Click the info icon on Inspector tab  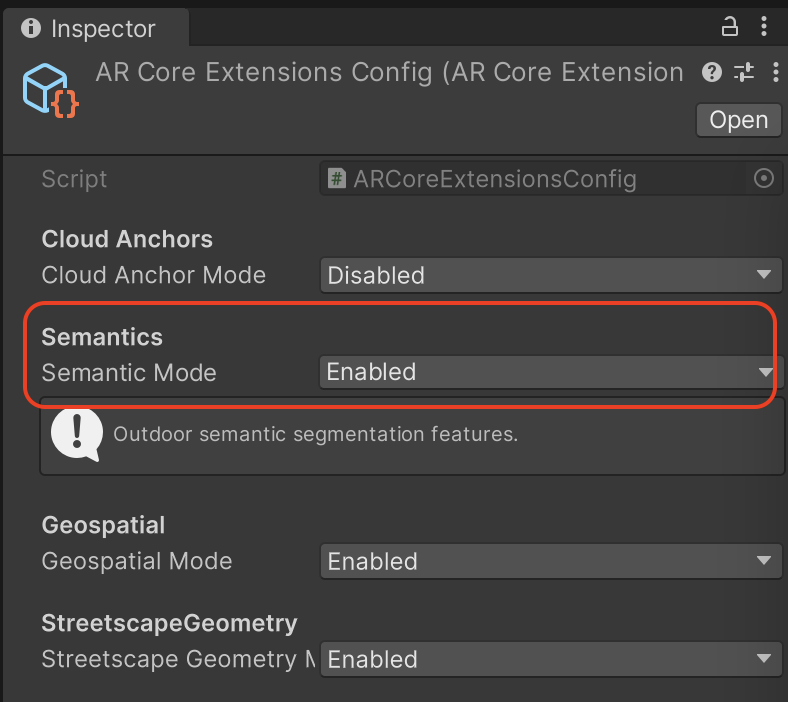click(x=31, y=28)
